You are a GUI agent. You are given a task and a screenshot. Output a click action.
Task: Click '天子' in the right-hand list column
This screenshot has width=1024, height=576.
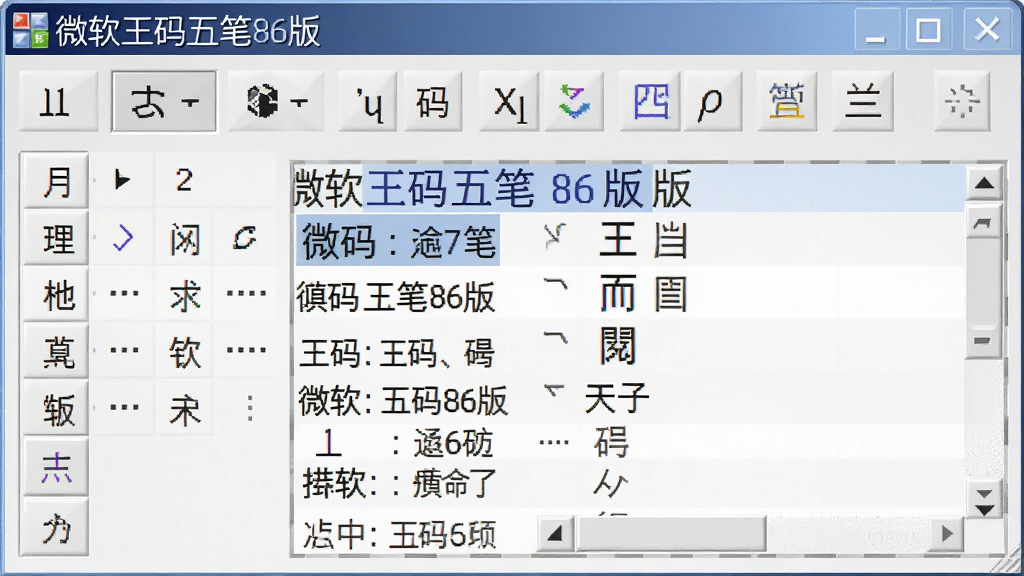tap(616, 398)
